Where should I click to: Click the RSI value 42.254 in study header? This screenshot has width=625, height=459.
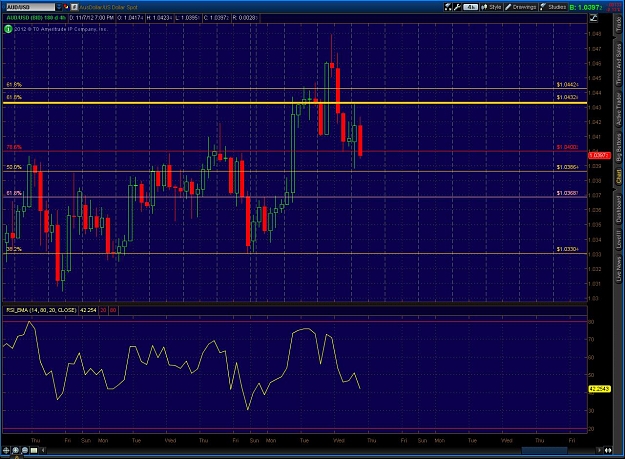click(88, 310)
